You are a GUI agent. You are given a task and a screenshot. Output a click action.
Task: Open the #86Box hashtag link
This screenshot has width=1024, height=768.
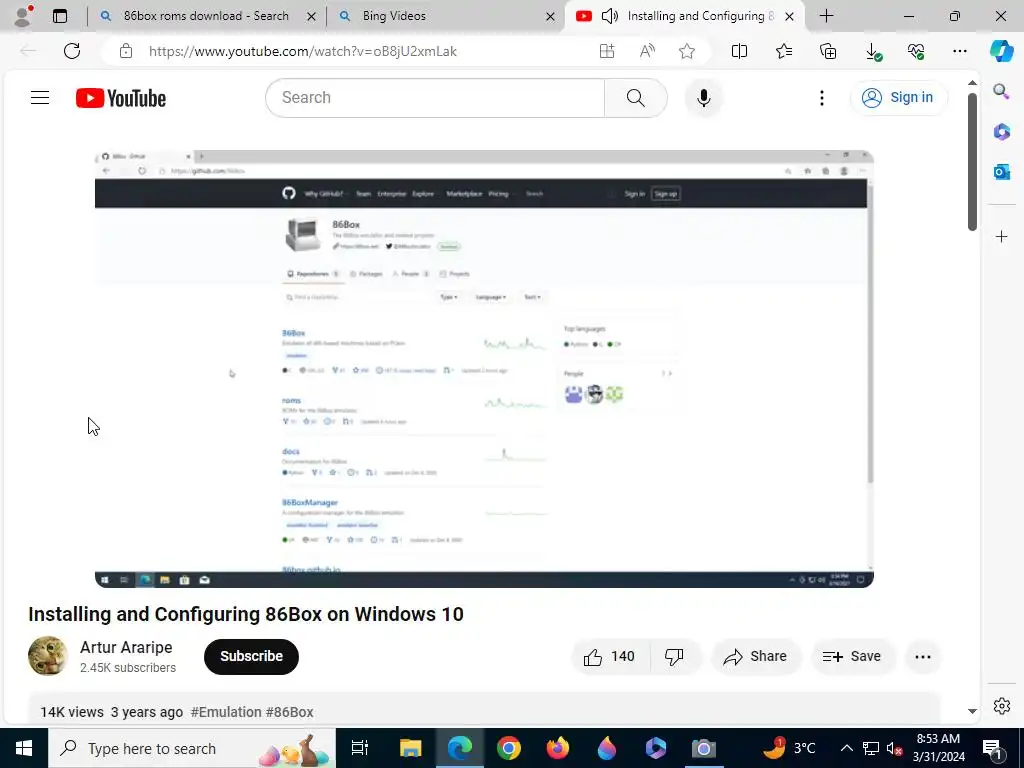[x=290, y=712]
